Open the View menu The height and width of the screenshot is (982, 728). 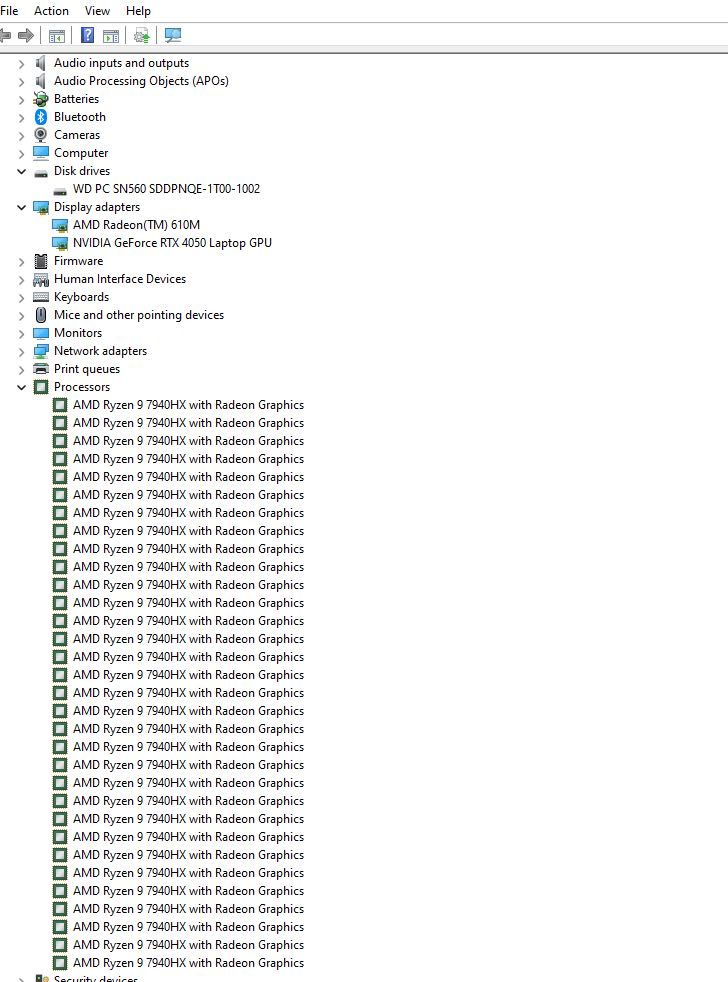click(97, 11)
